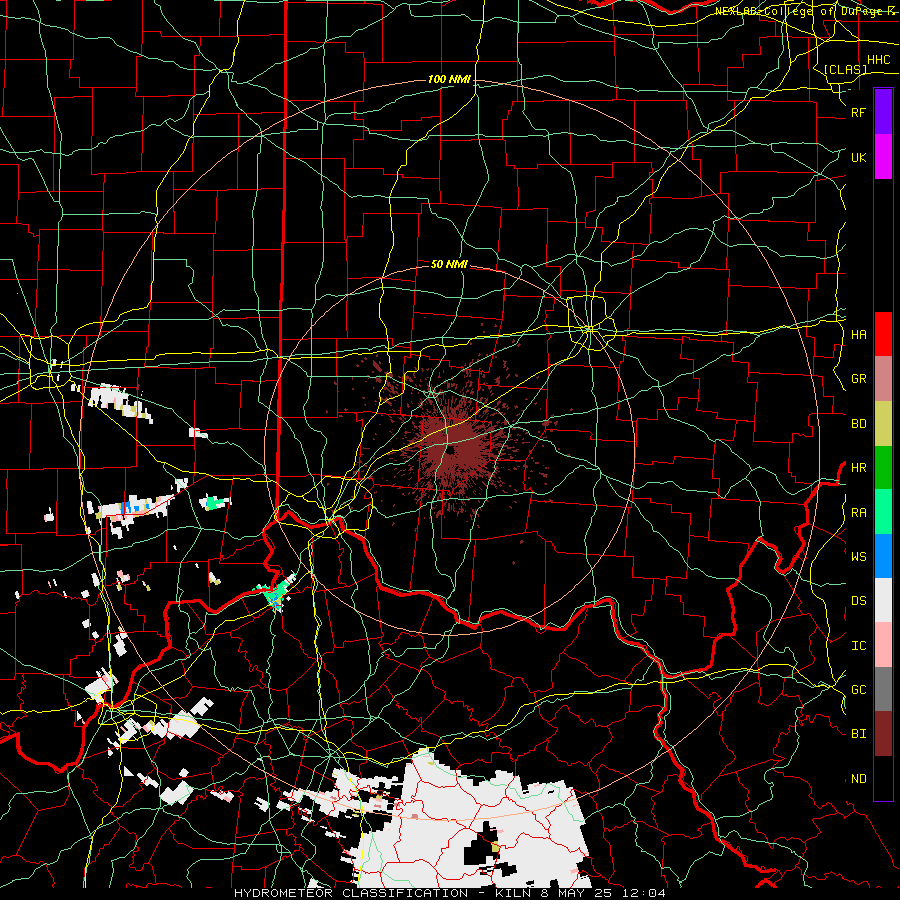
Task: Click the gray GC legend color swatch
Action: click(883, 689)
